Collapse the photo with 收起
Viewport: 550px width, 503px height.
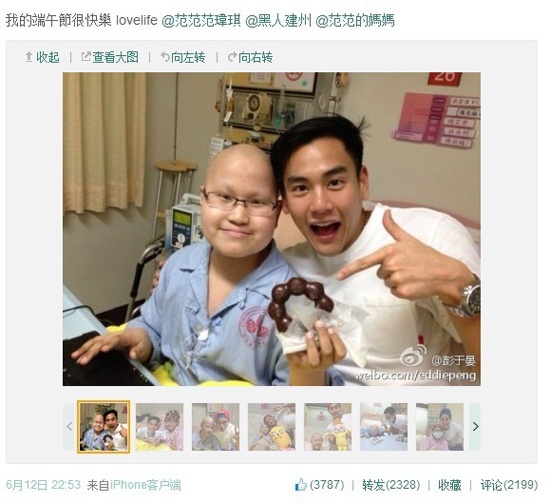[42, 57]
